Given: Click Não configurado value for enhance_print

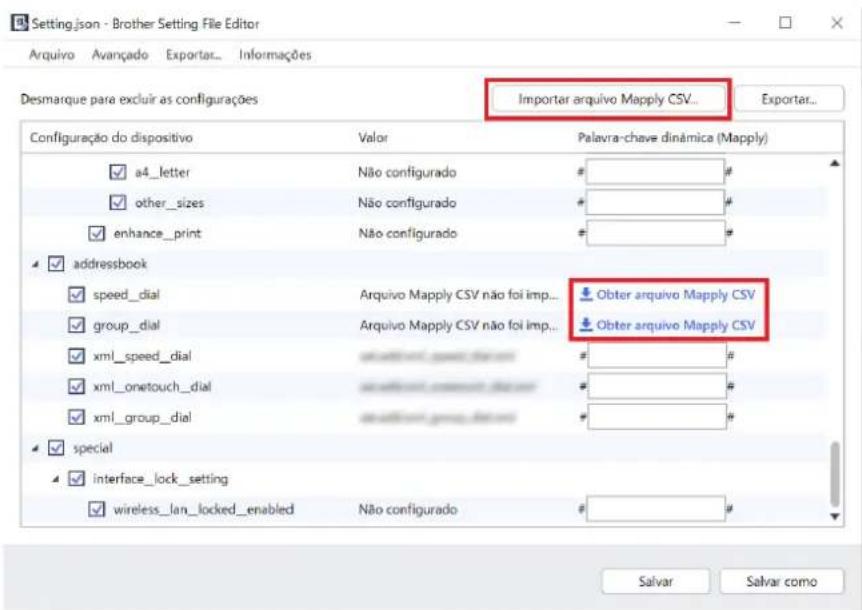Looking at the screenshot, I should coord(407,234).
